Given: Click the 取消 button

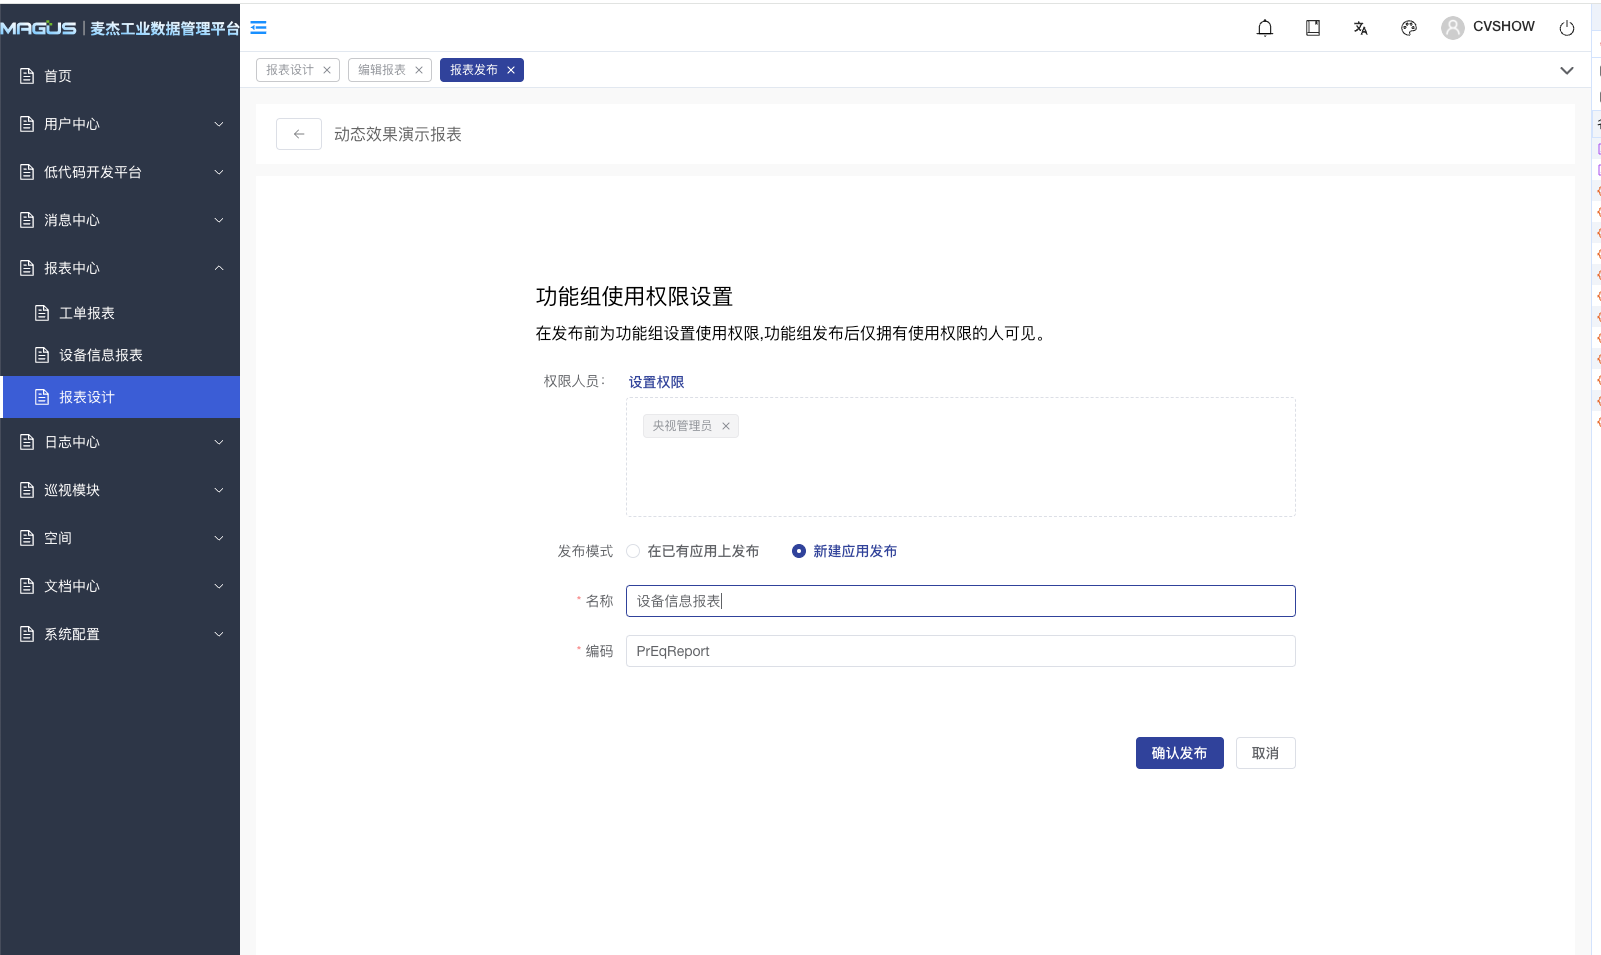Looking at the screenshot, I should coord(1266,753).
